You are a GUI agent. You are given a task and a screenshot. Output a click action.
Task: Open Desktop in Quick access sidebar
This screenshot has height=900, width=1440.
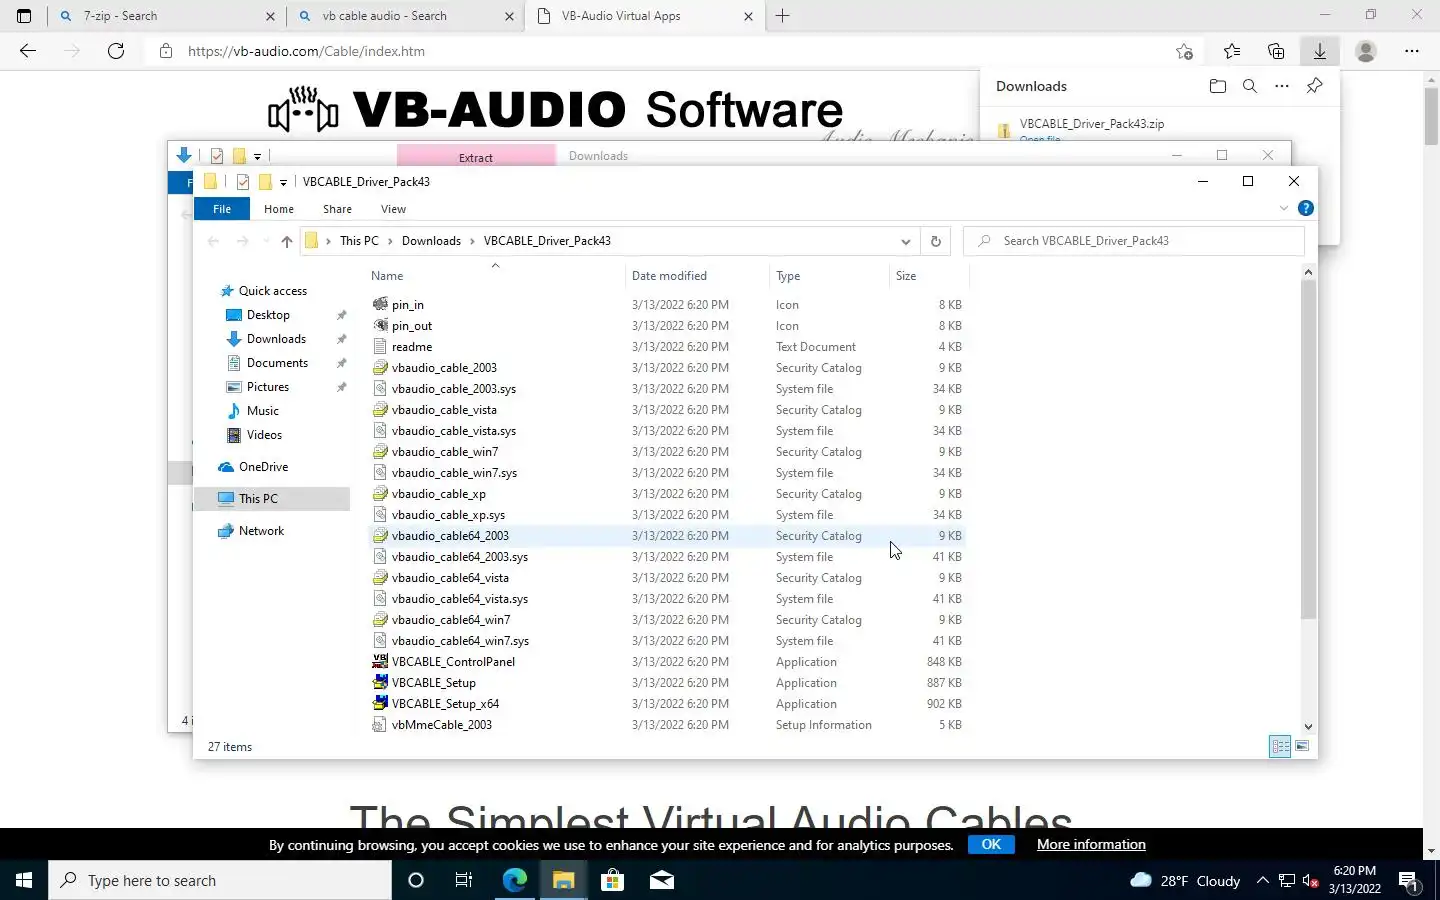pyautogui.click(x=268, y=315)
